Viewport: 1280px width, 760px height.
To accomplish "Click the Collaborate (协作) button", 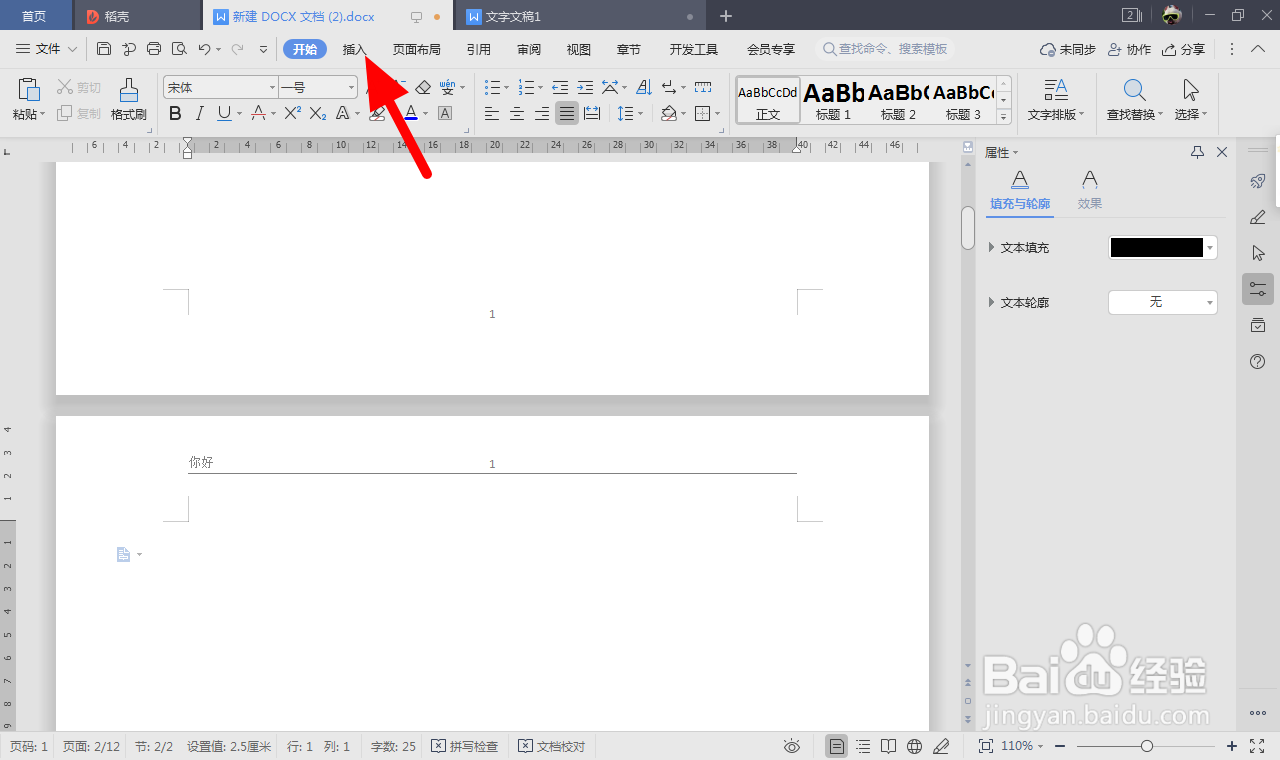I will [1130, 49].
